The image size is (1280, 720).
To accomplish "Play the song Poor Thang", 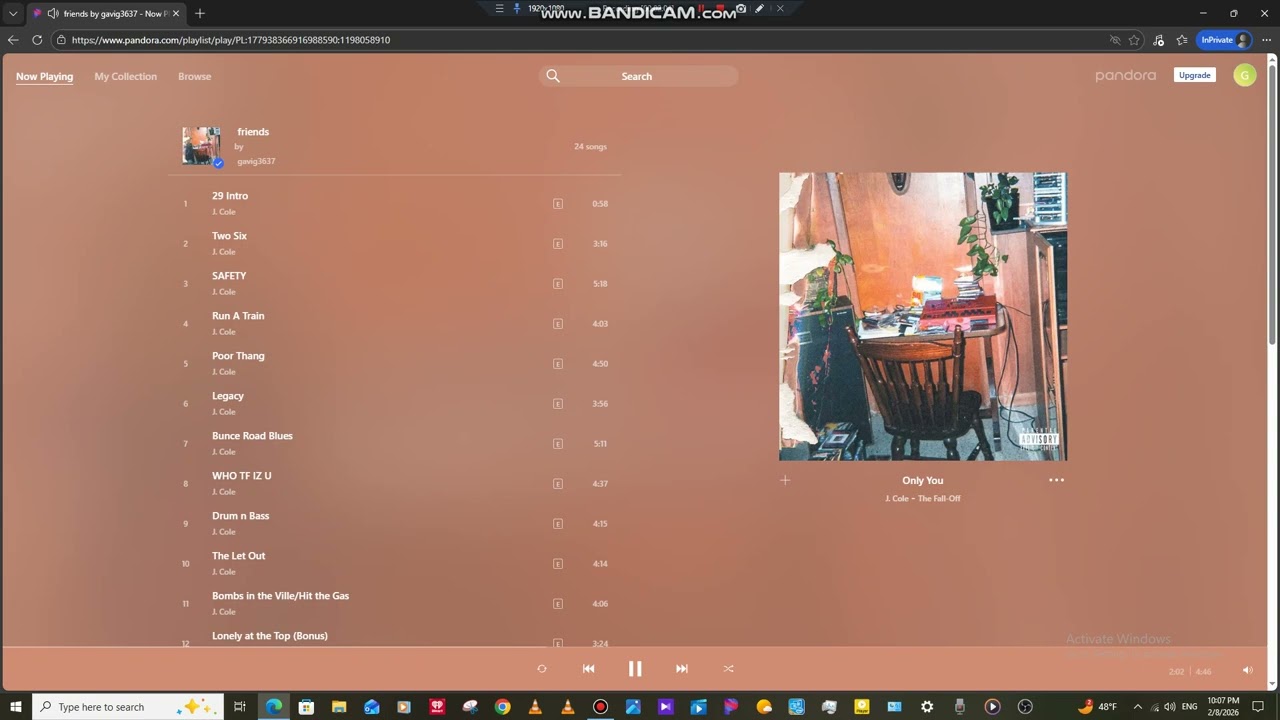I will pyautogui.click(x=238, y=356).
